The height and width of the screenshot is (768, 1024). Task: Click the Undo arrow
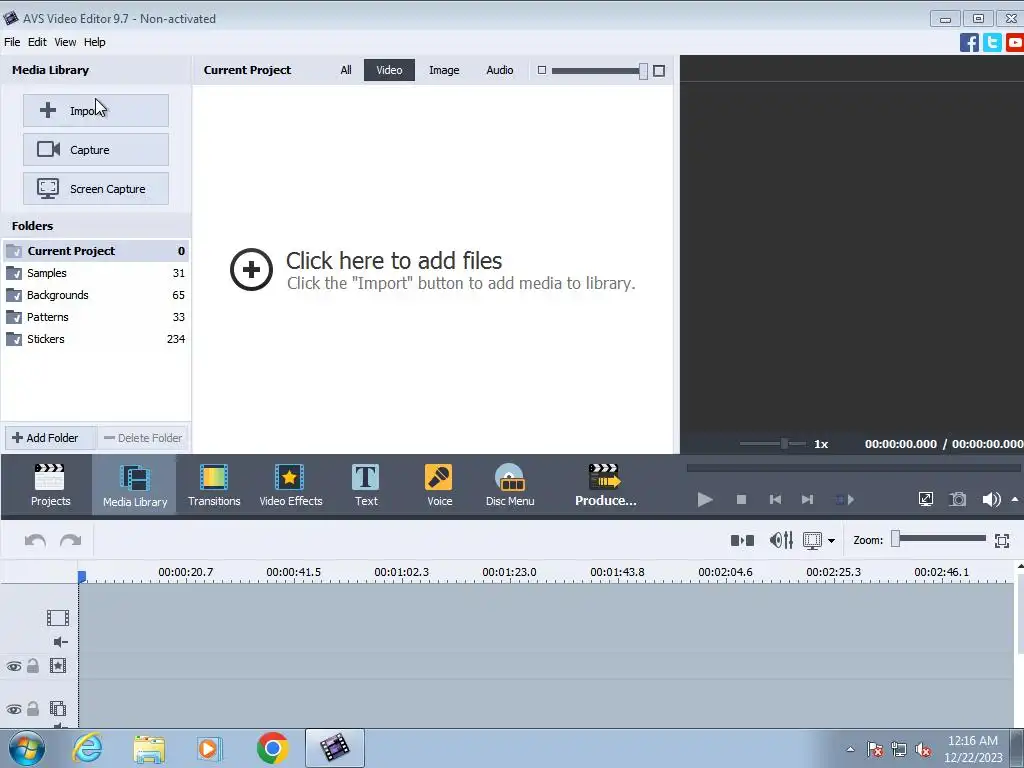35,541
